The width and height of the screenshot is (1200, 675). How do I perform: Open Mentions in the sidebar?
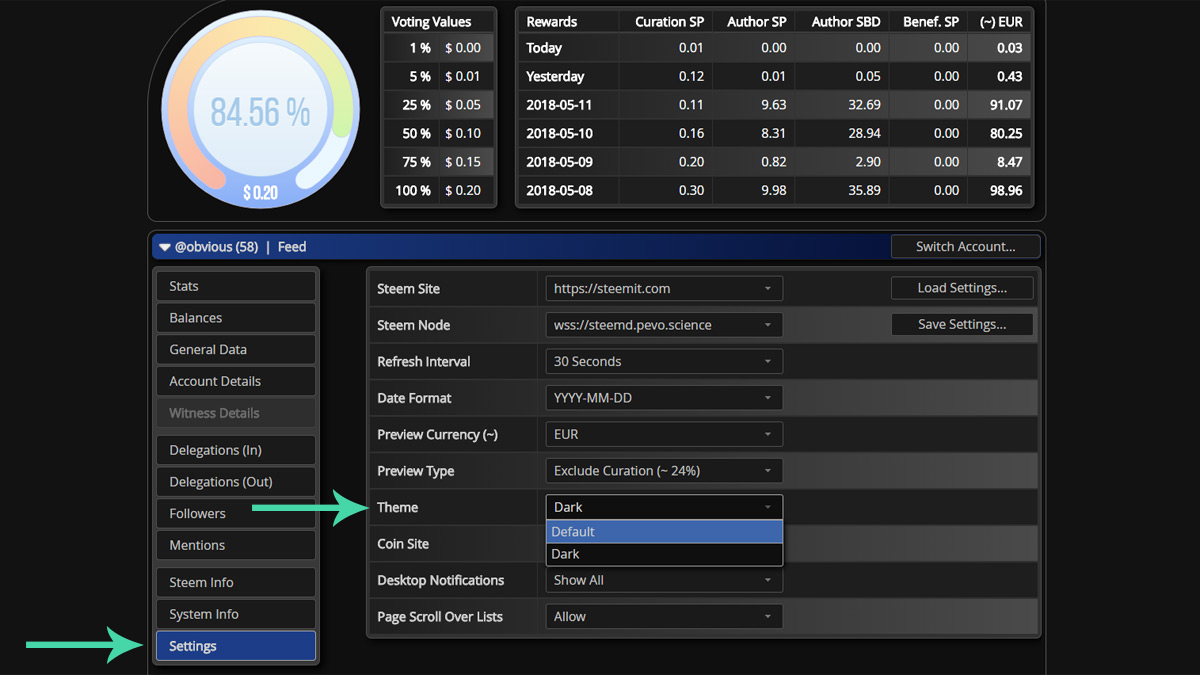236,545
